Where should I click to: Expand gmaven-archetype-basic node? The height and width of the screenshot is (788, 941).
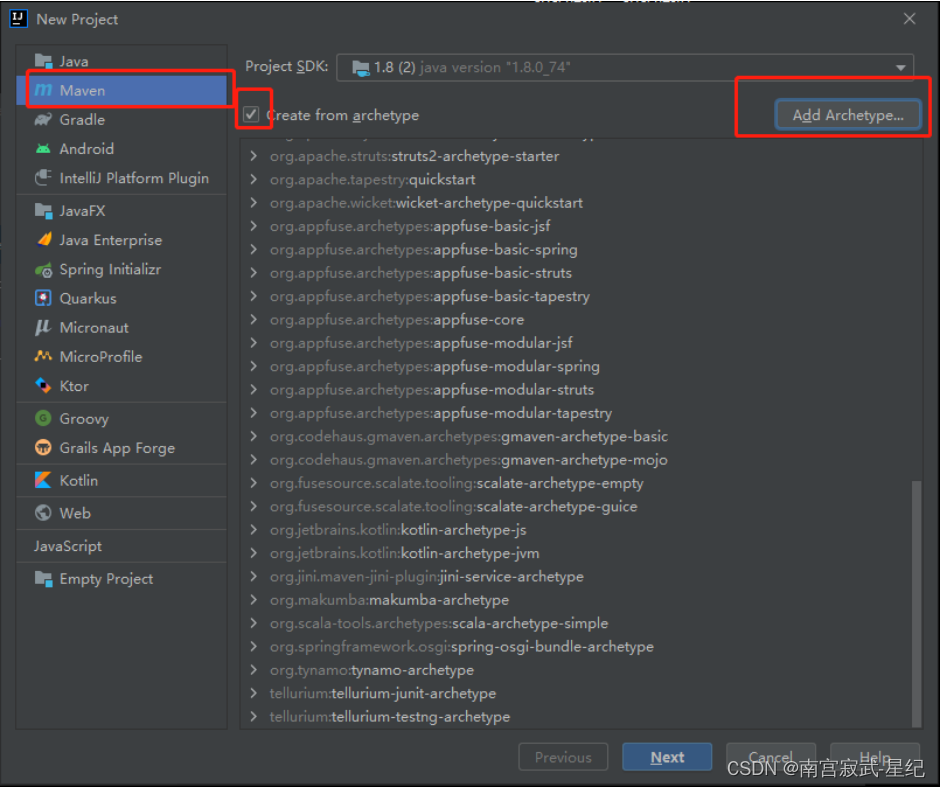pyautogui.click(x=254, y=436)
